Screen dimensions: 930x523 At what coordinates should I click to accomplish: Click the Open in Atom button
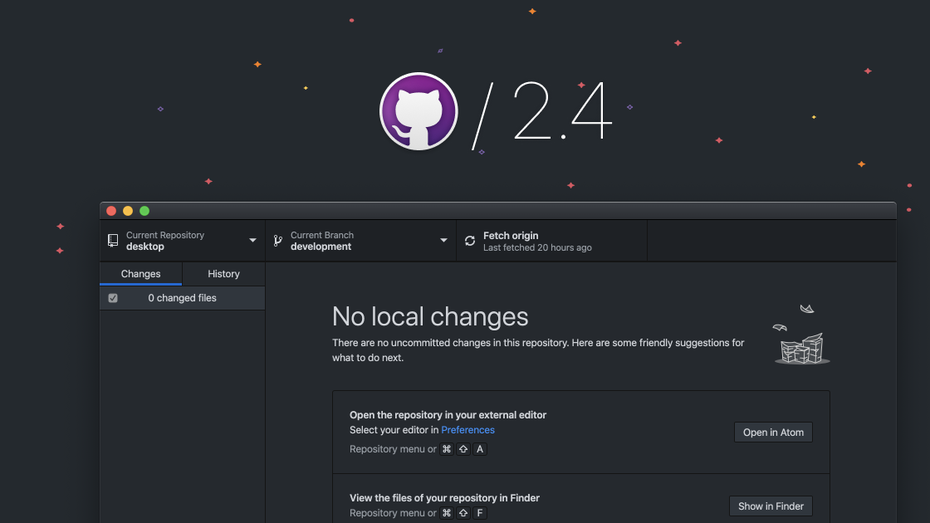pyautogui.click(x=773, y=432)
